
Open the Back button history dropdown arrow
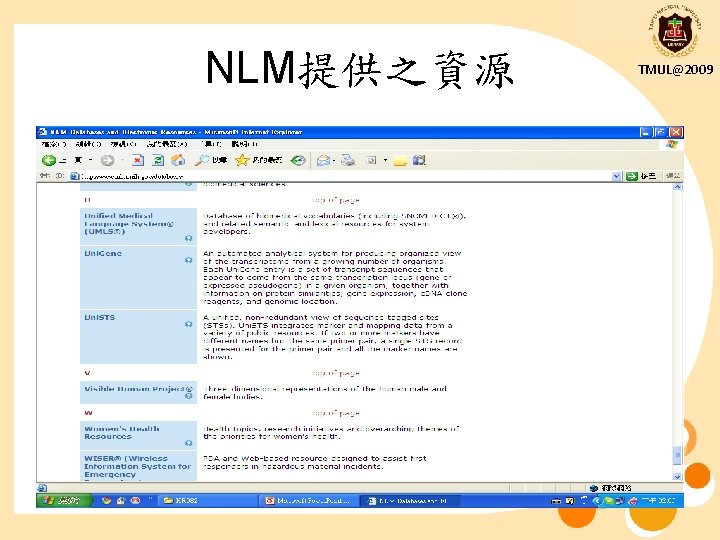click(91, 160)
